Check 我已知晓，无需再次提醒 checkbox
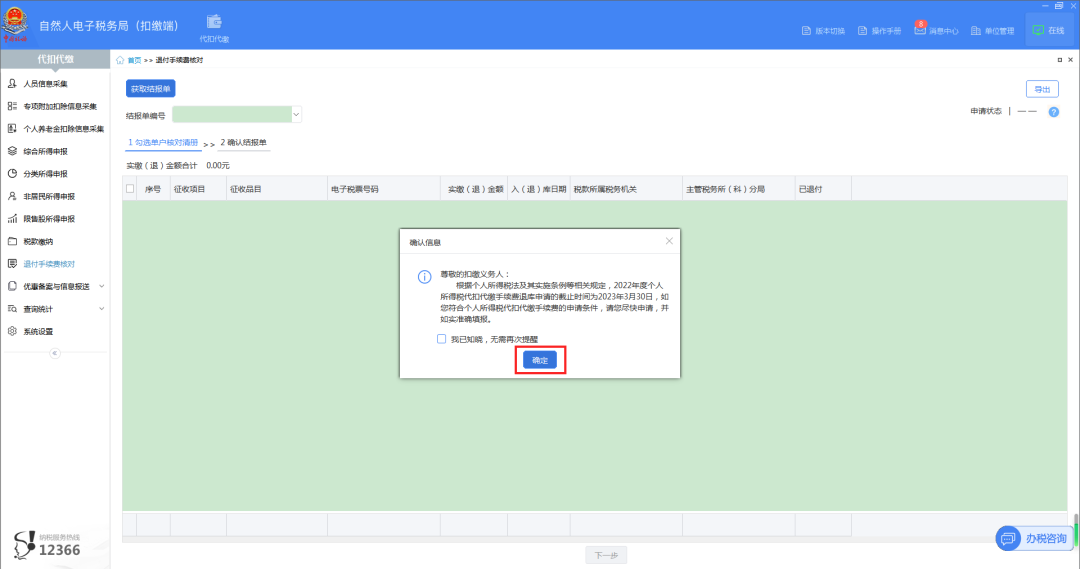The width and height of the screenshot is (1080, 569). pyautogui.click(x=441, y=339)
